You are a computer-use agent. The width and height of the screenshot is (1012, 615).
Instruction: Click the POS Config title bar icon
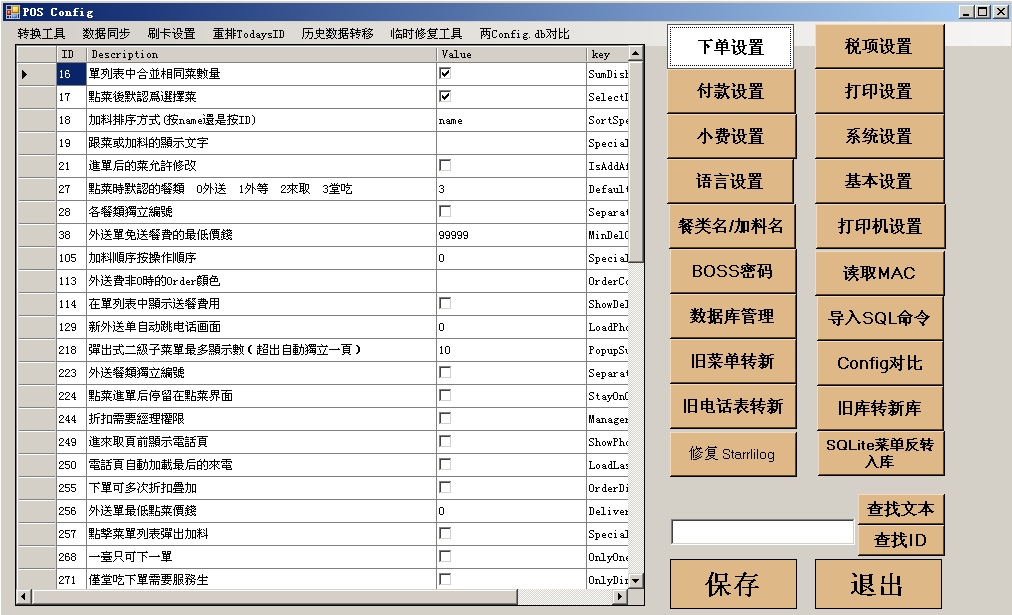click(x=12, y=11)
